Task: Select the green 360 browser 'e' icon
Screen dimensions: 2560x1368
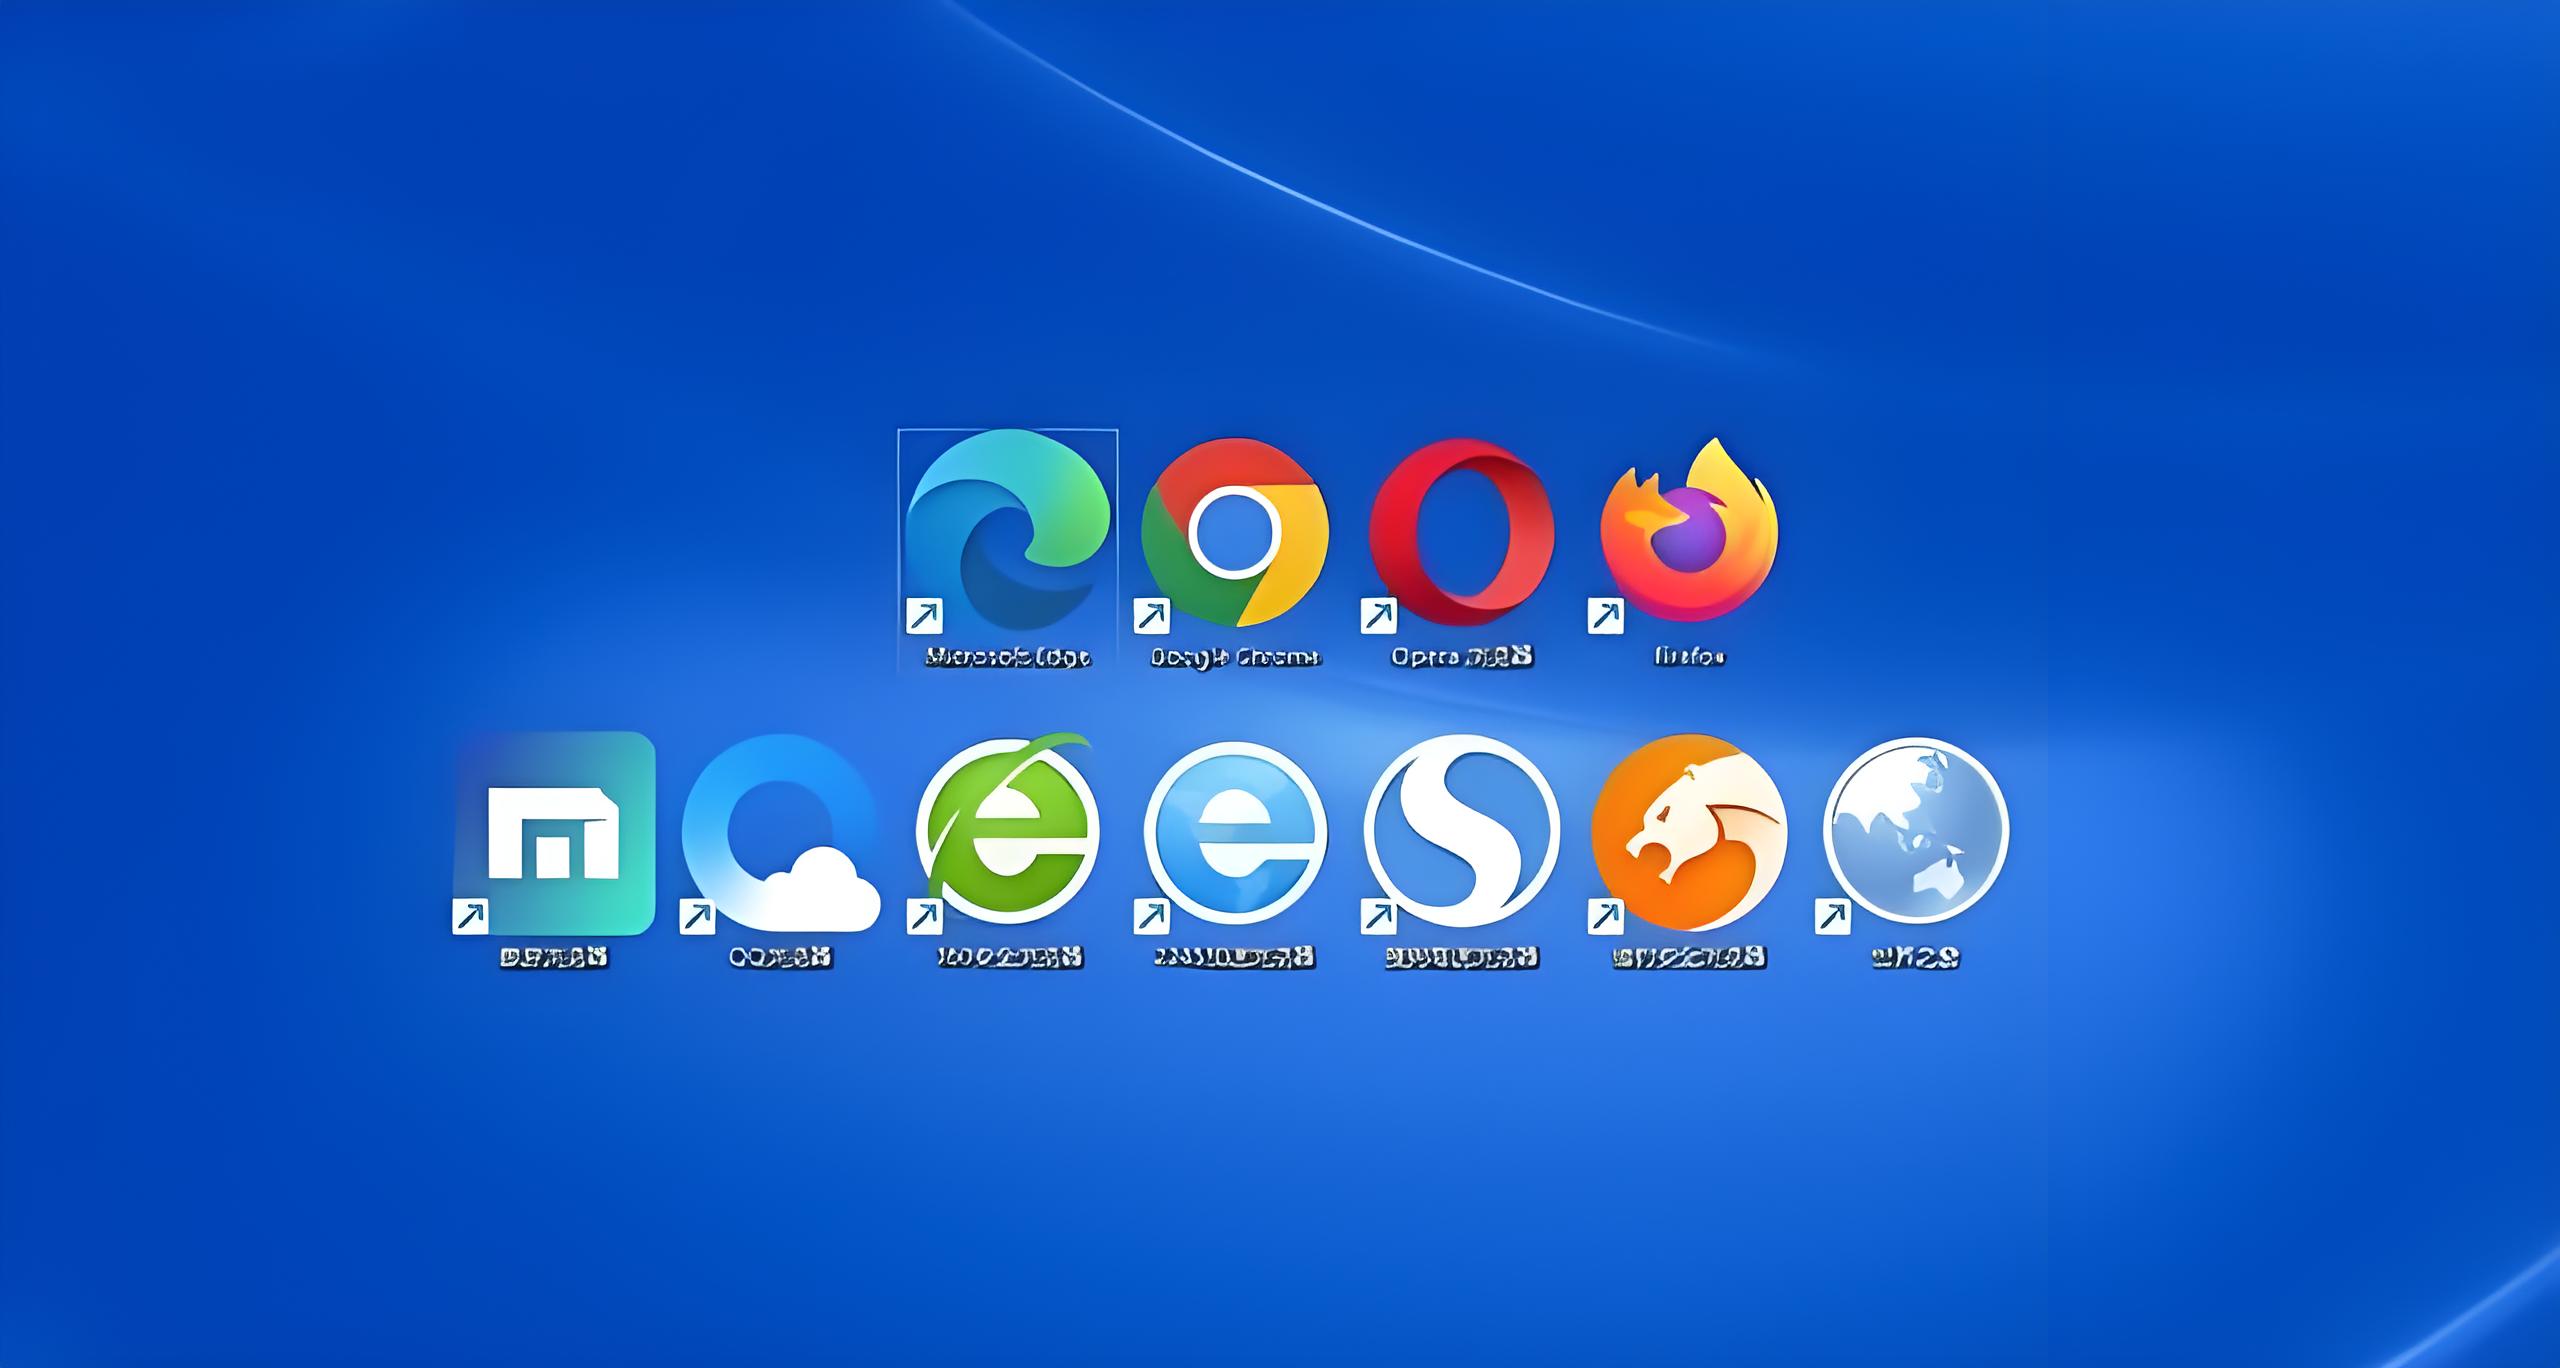Action: (x=1007, y=830)
